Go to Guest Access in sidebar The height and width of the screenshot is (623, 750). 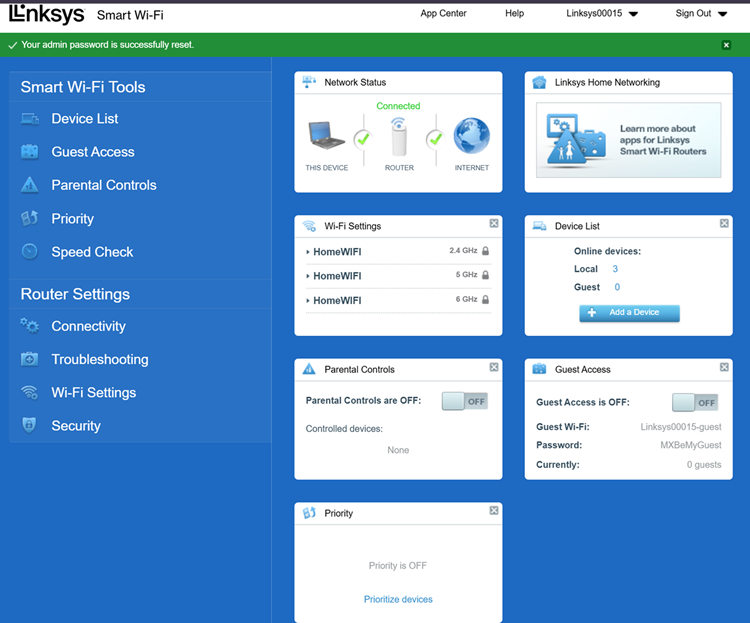[x=93, y=152]
